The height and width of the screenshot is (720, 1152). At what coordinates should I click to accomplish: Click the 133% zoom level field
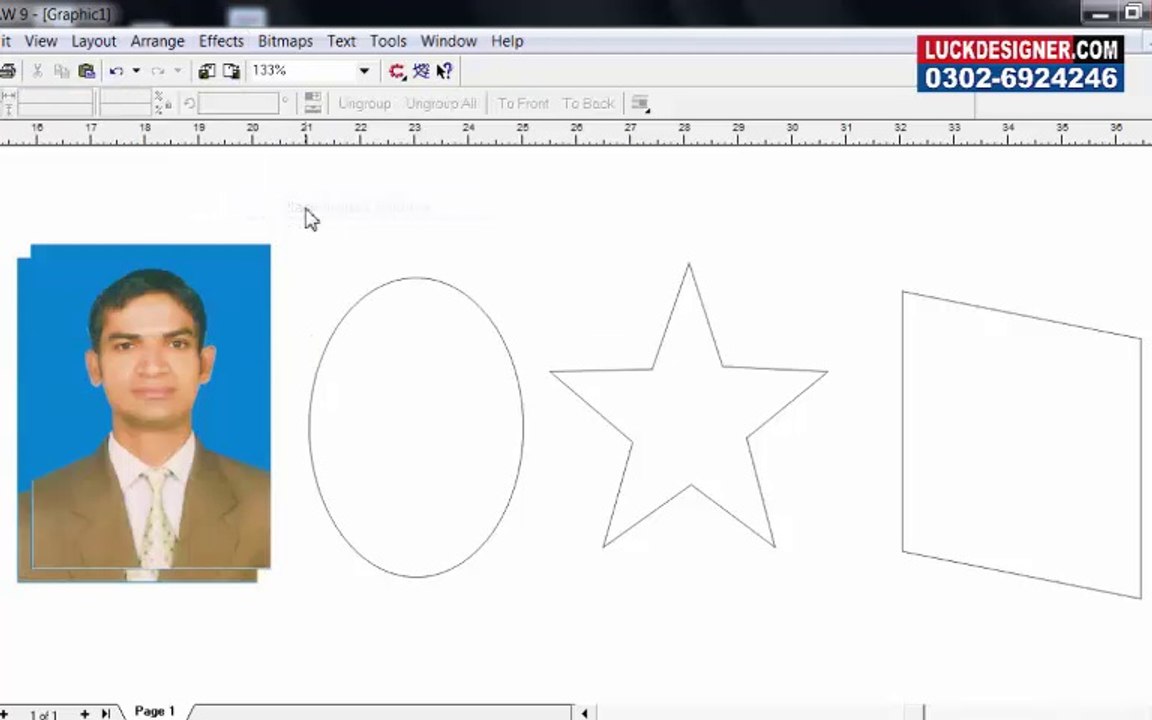point(302,71)
